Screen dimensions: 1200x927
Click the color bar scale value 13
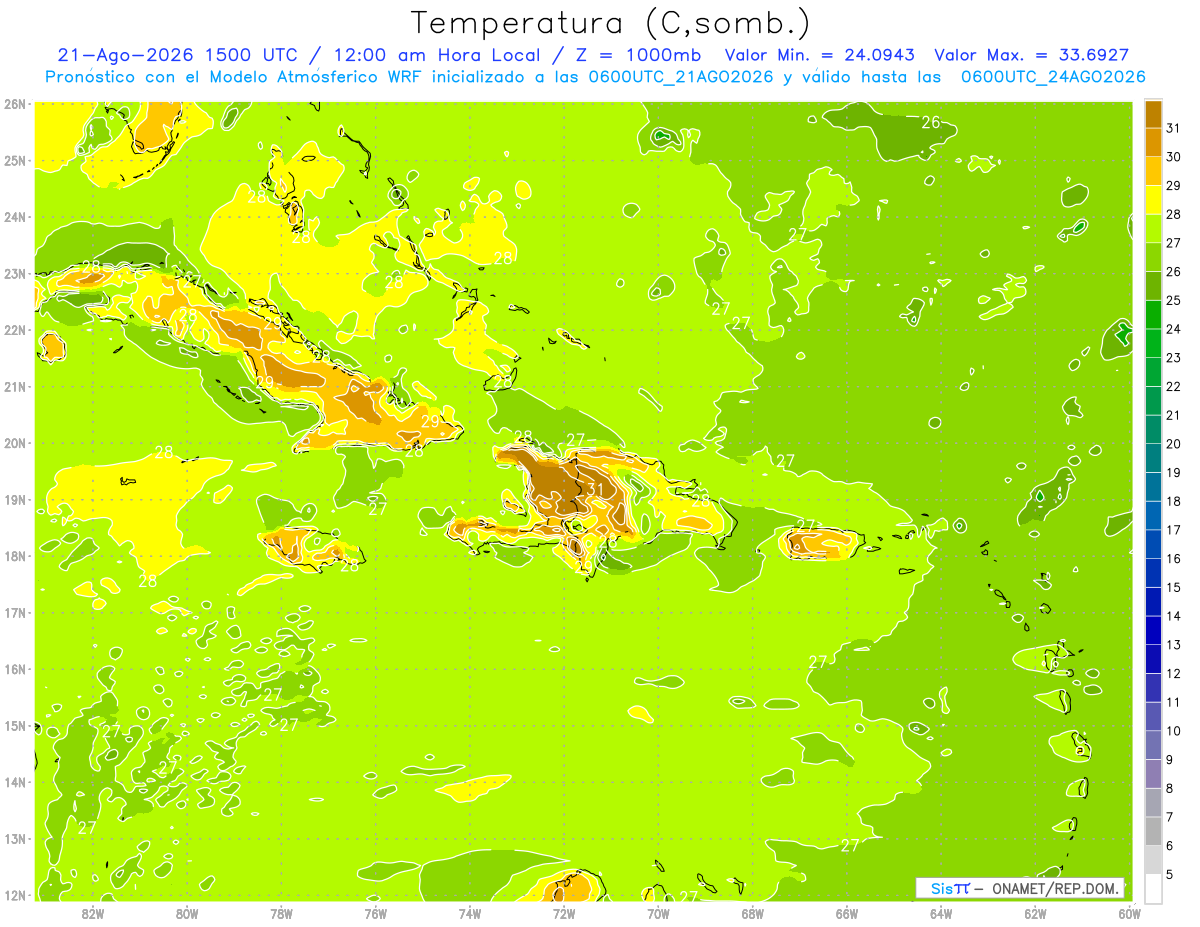click(x=1174, y=644)
